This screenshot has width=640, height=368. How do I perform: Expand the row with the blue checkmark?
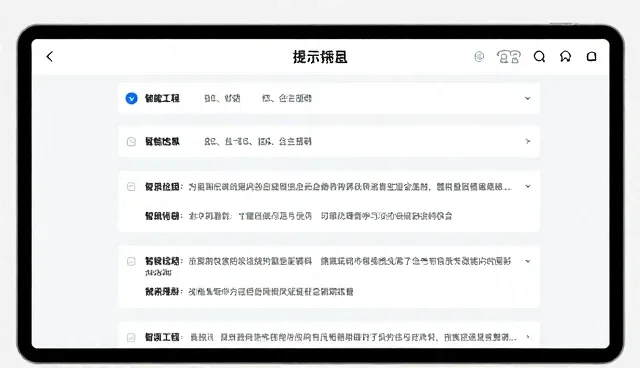pos(528,98)
